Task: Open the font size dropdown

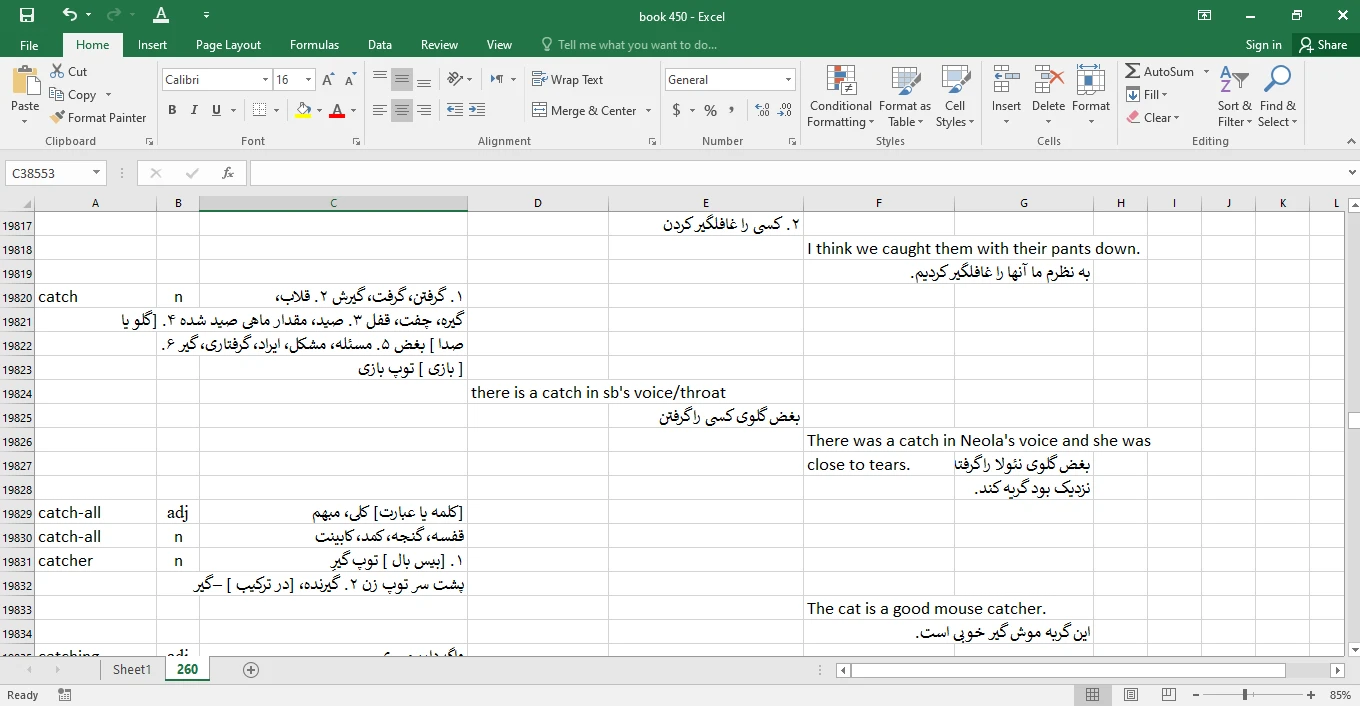Action: click(x=309, y=80)
